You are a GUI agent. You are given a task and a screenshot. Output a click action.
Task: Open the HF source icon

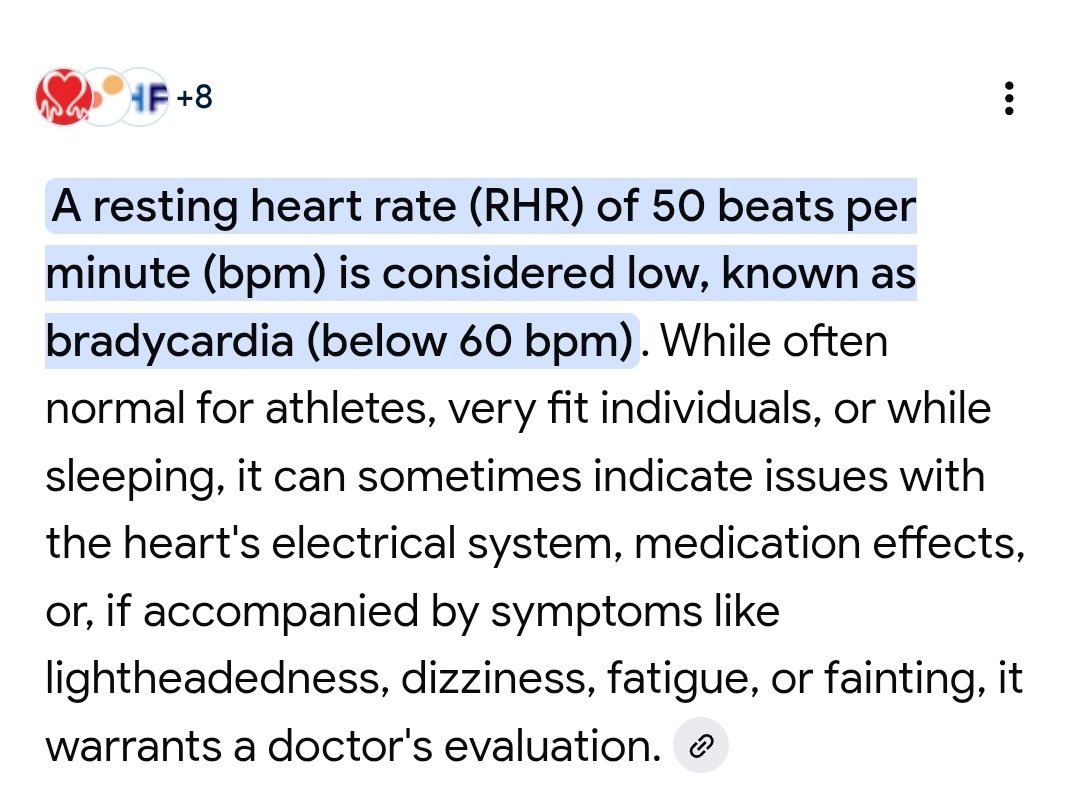[148, 98]
